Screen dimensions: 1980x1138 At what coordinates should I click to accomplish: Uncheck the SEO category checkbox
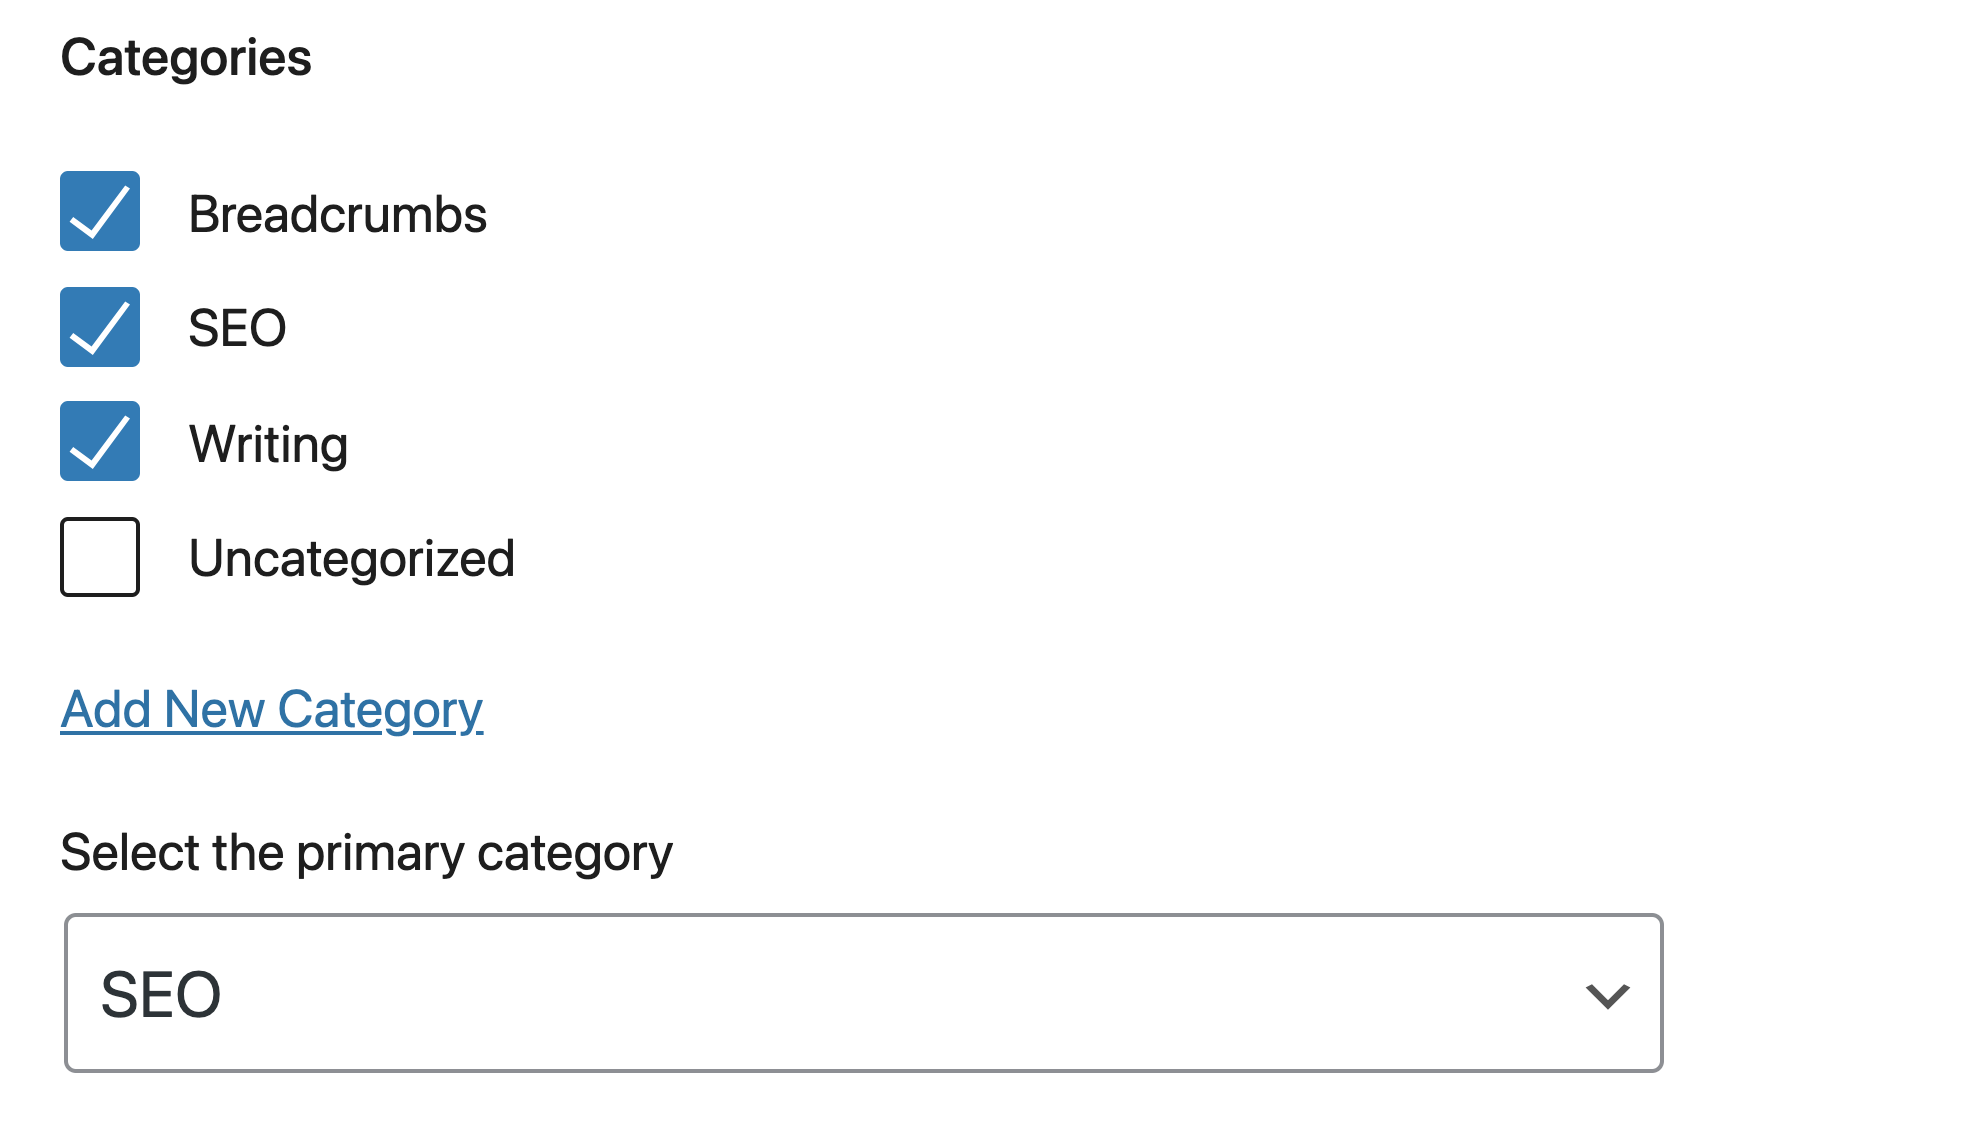(100, 327)
